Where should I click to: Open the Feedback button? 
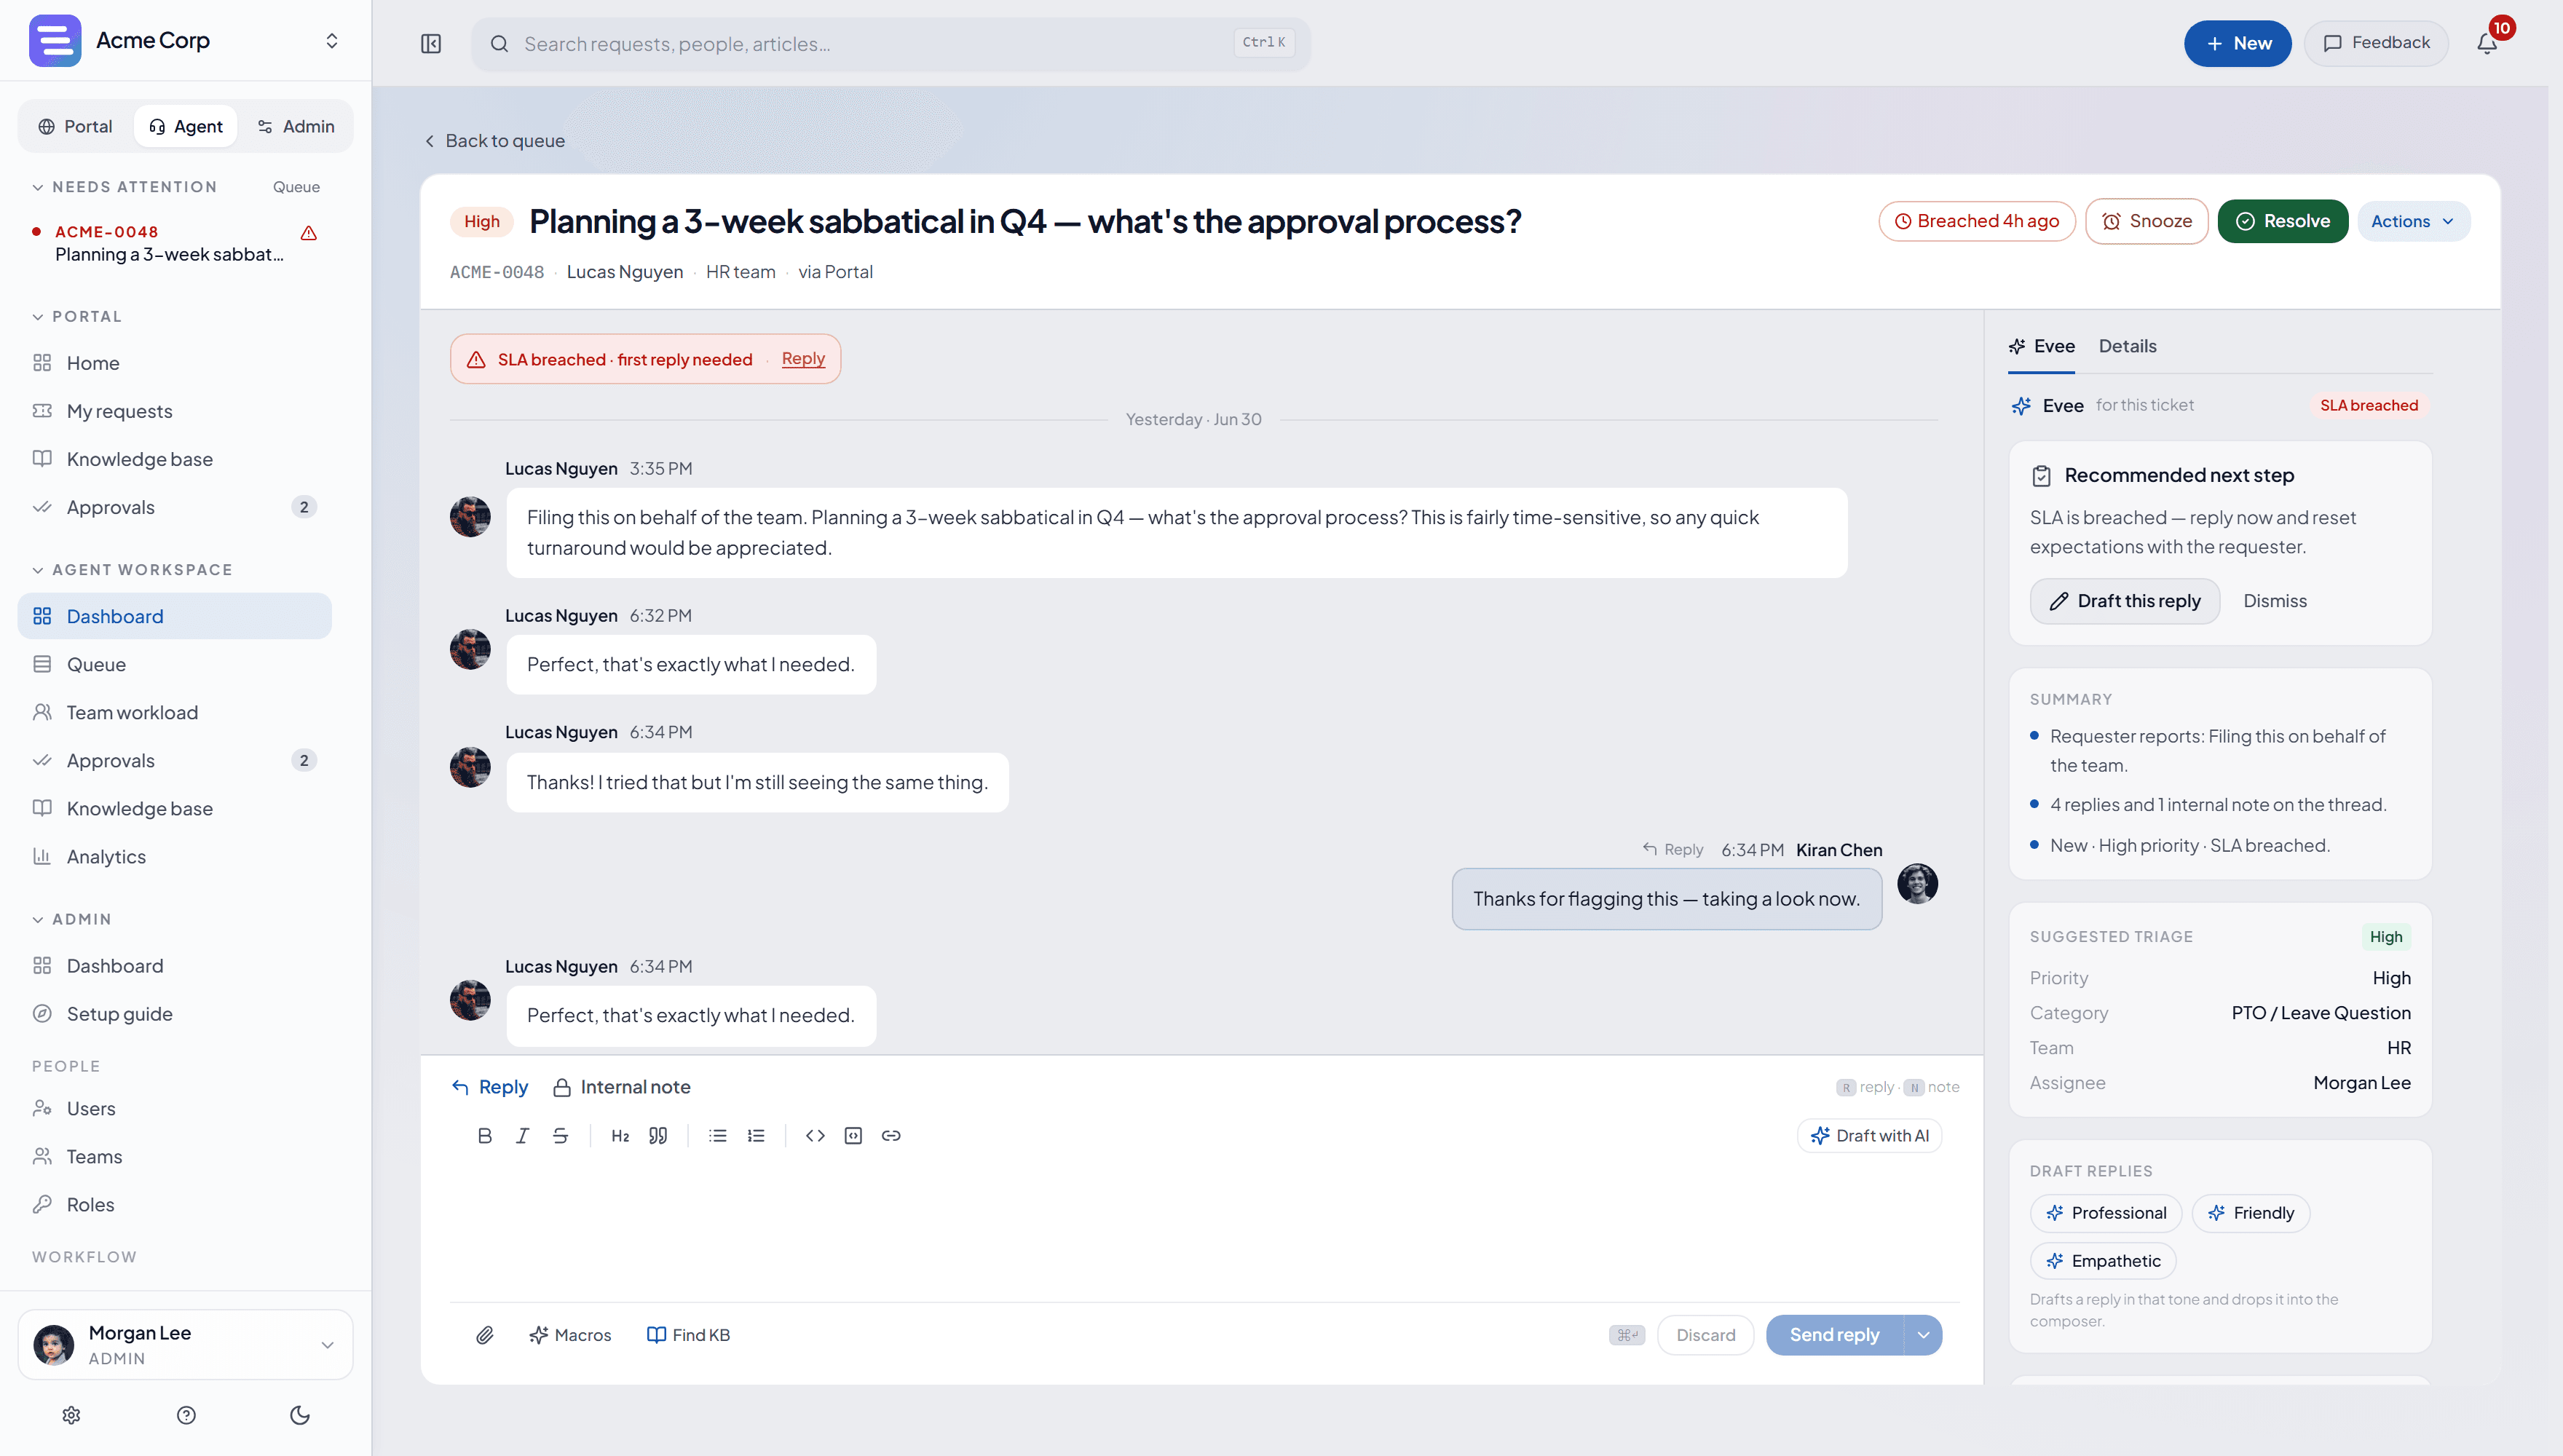[x=2376, y=43]
